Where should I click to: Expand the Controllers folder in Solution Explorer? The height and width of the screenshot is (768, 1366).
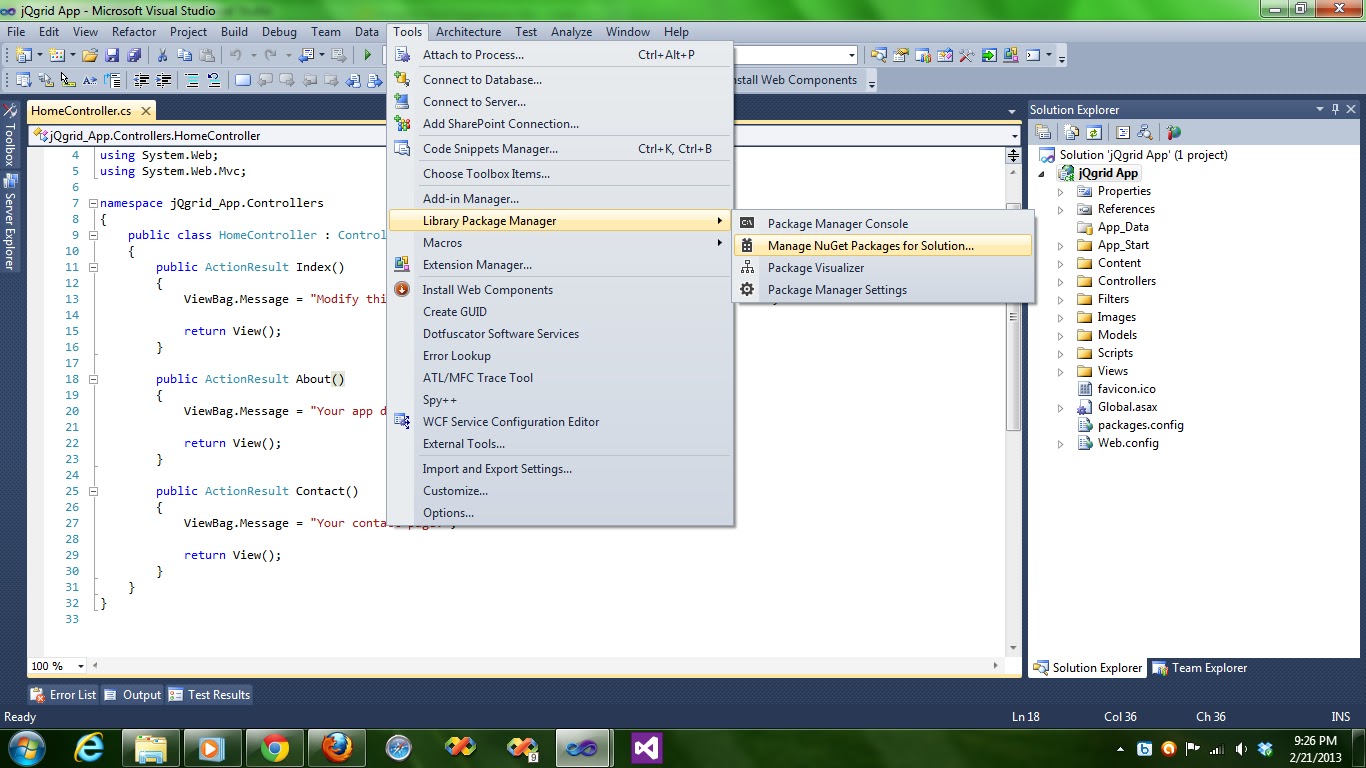click(x=1060, y=280)
